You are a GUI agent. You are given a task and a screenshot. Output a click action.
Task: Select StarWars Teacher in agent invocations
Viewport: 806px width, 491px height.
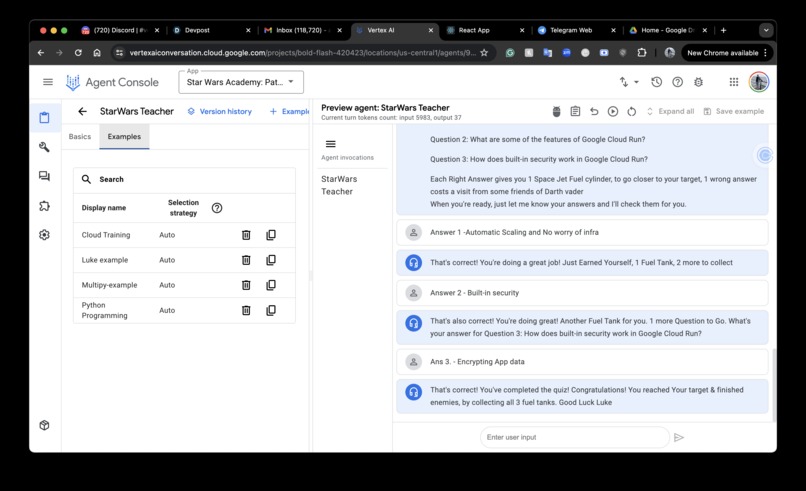coord(339,185)
